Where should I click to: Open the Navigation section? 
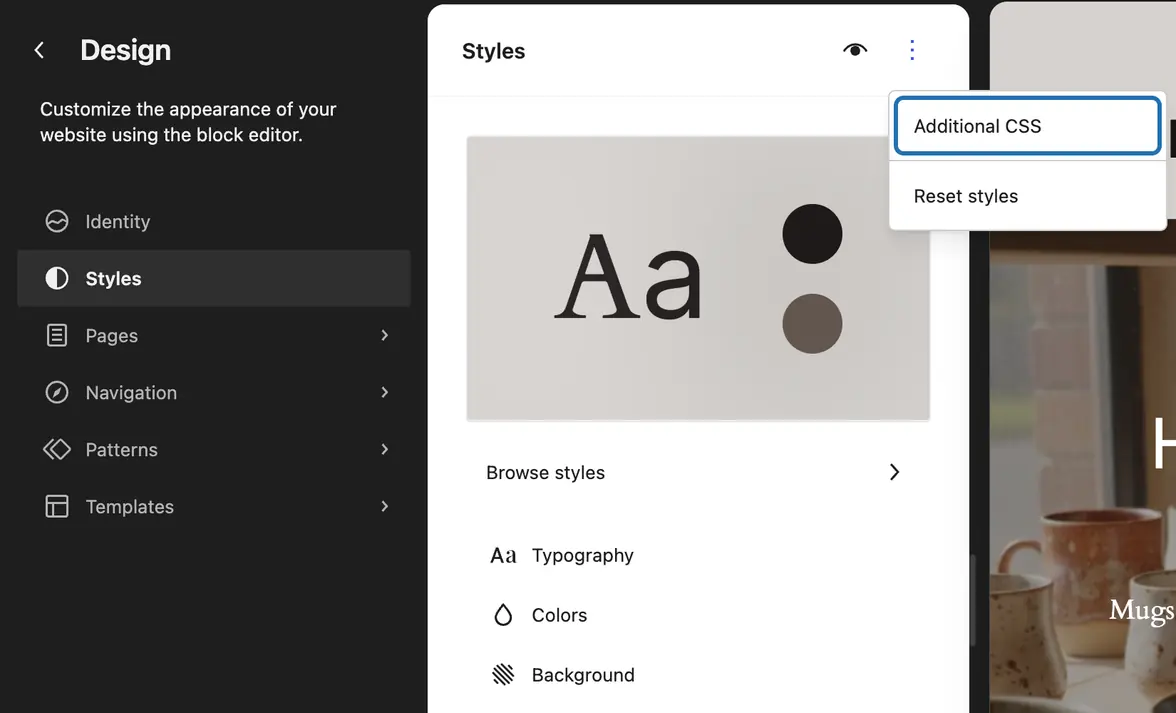[x=214, y=392]
